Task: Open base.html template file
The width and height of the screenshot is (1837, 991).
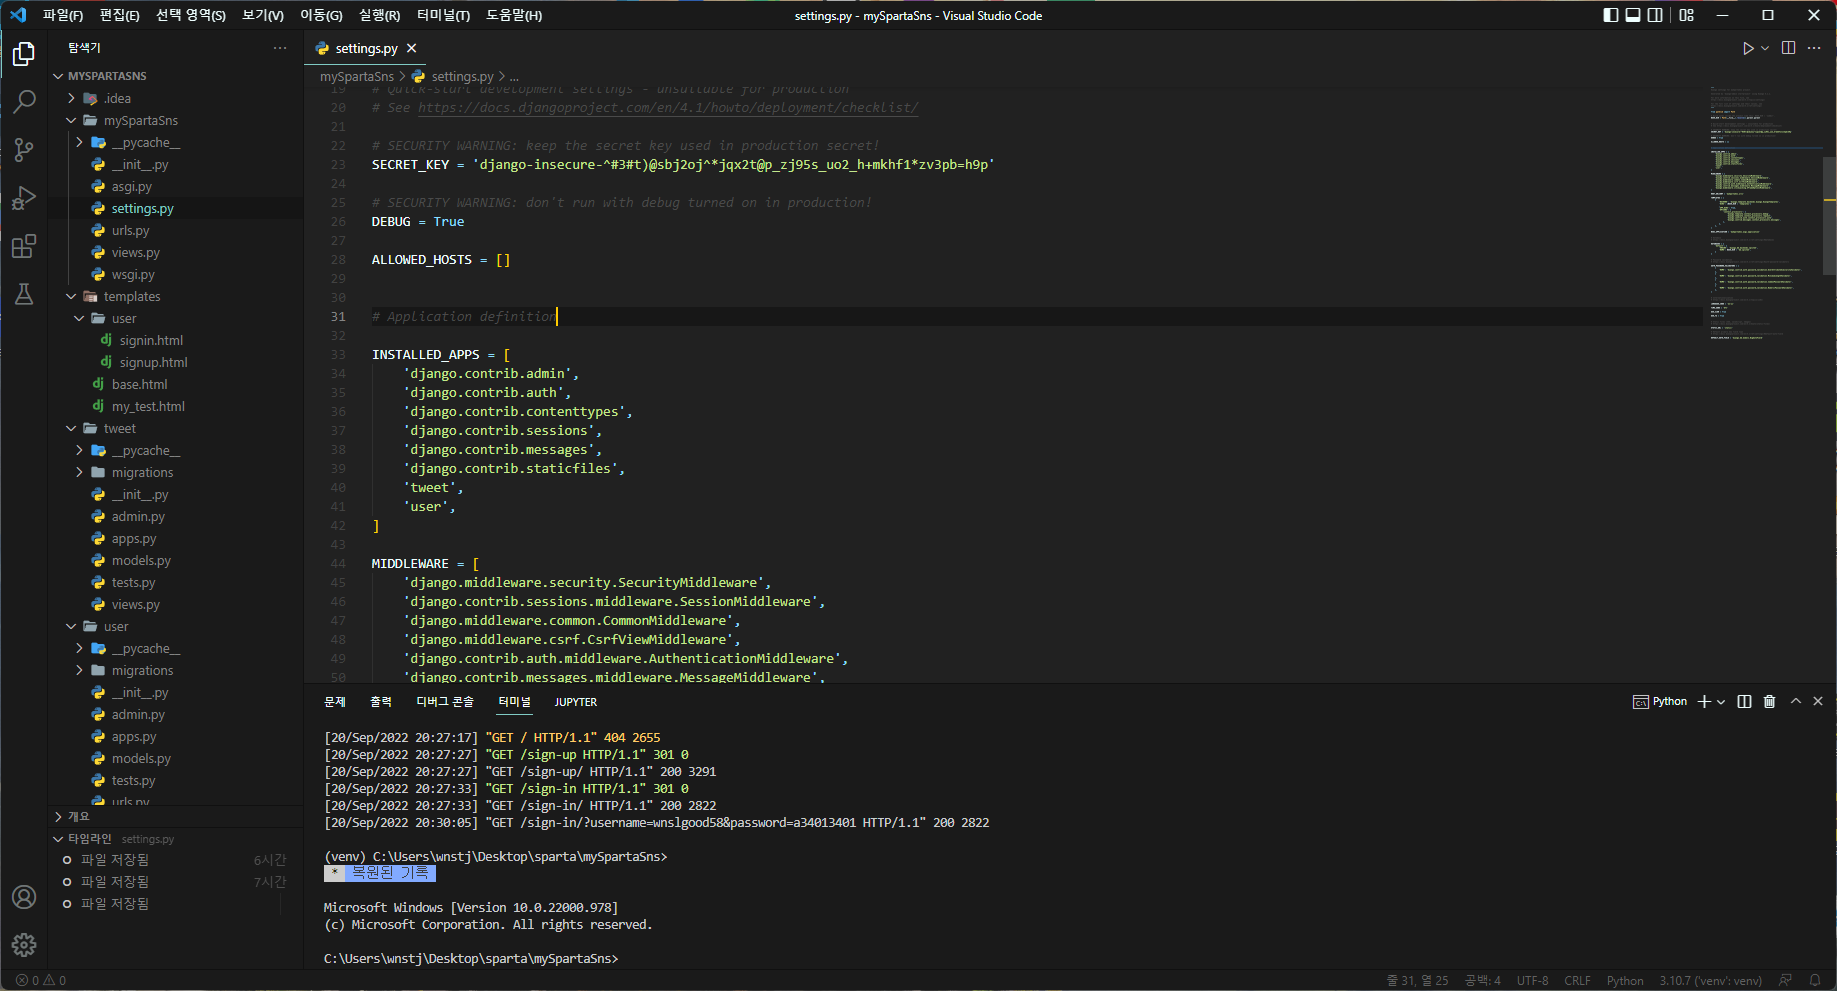Action: [x=139, y=384]
